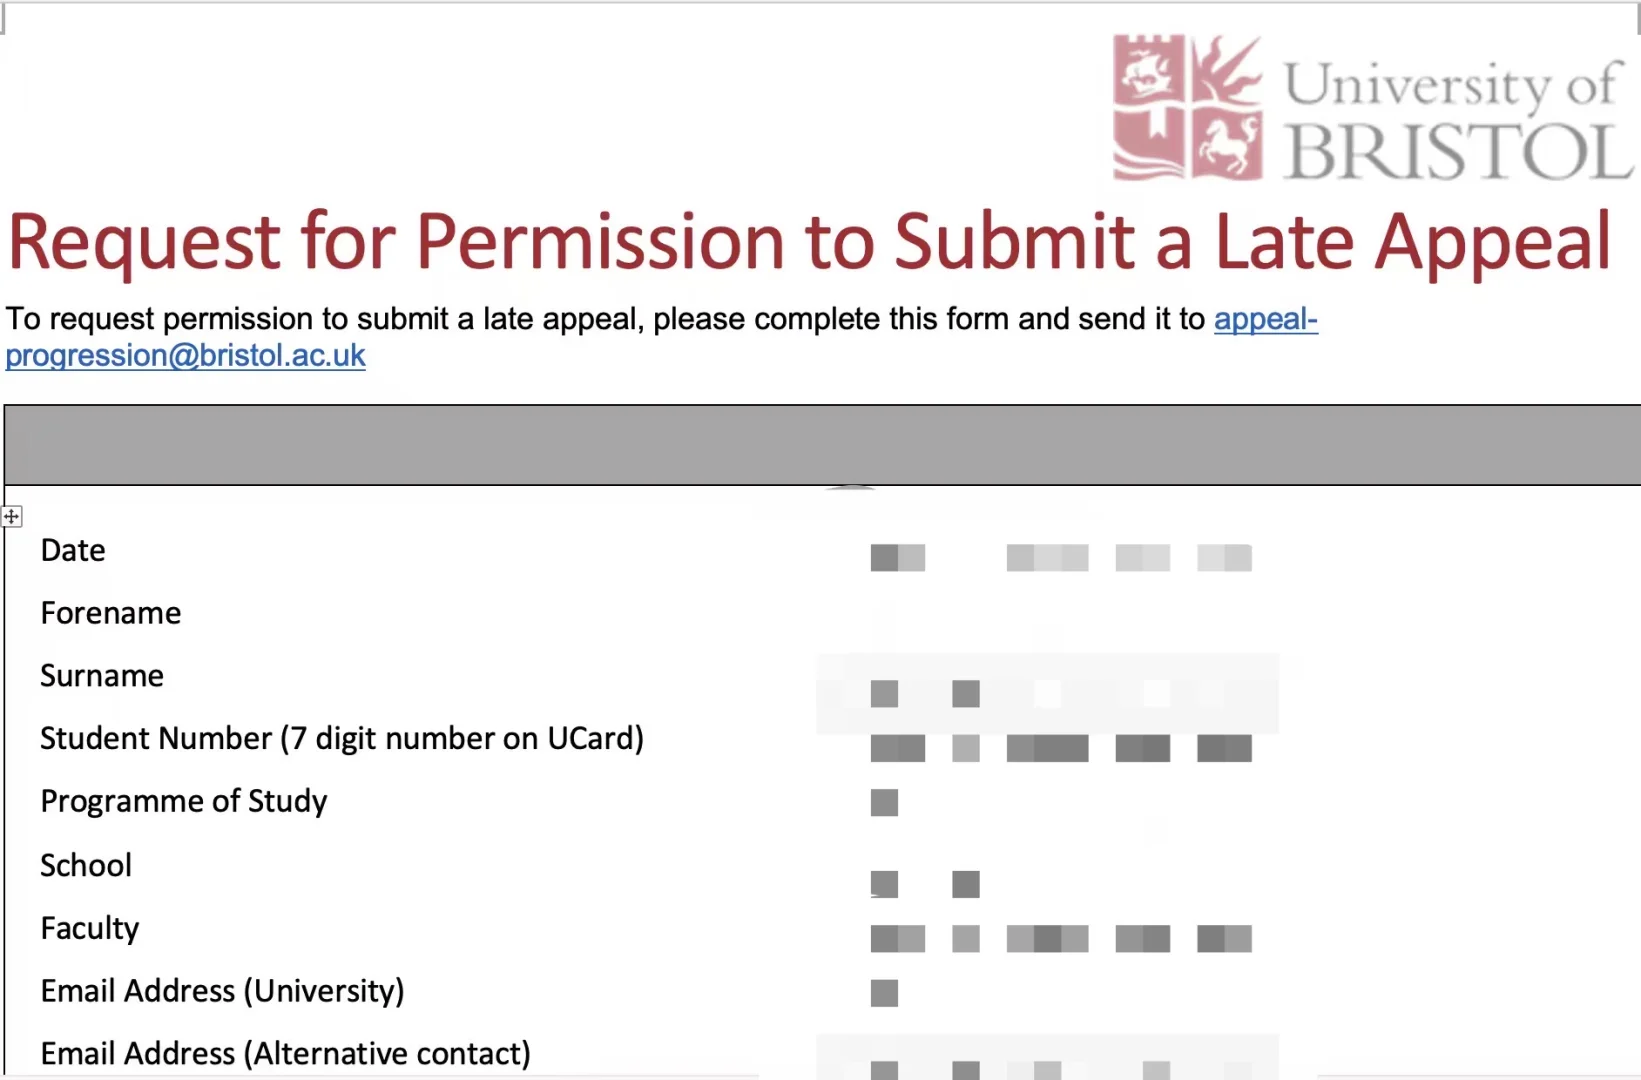Click the Email Address (Alternative contact) label
Viewport: 1641px width, 1080px height.
[286, 1054]
